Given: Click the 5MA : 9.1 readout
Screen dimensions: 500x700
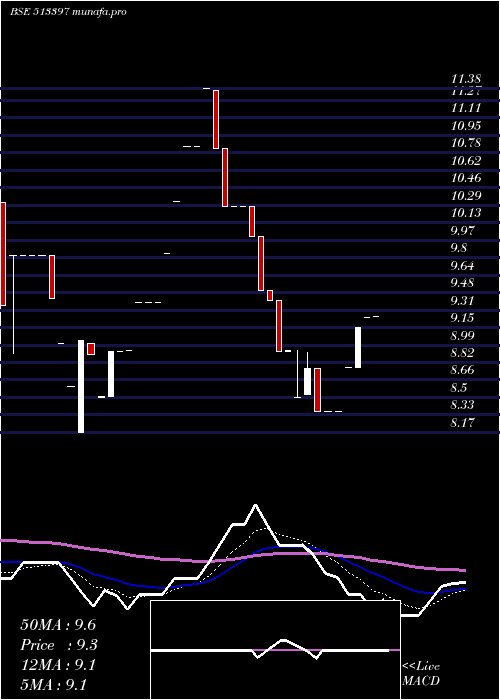Looking at the screenshot, I should tap(54, 685).
